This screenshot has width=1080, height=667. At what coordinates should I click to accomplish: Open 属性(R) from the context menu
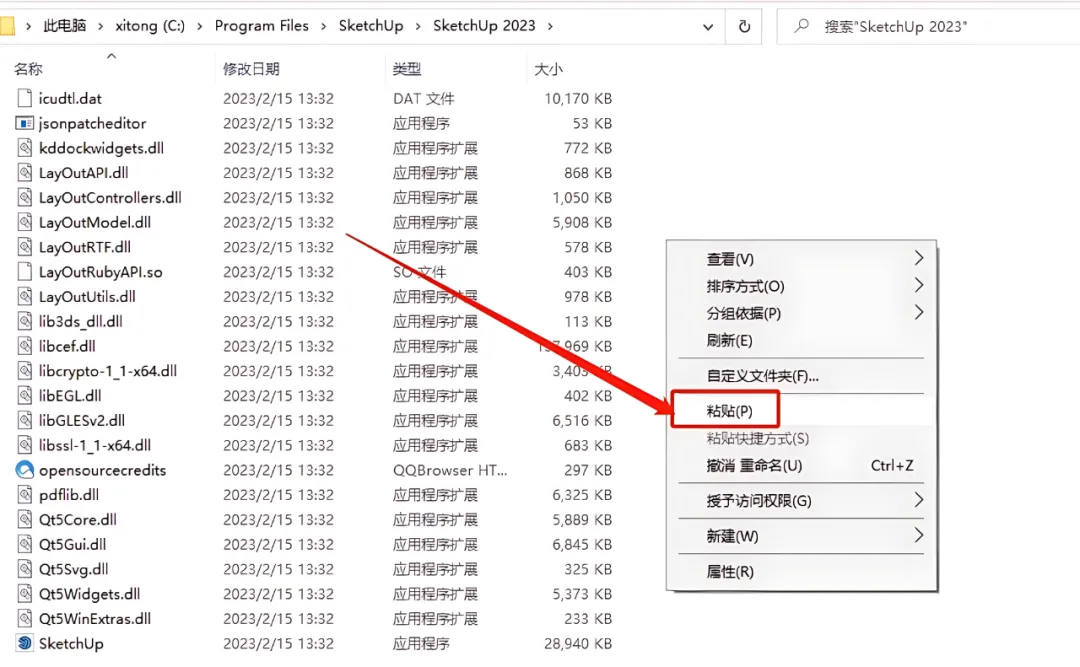[x=801, y=571]
